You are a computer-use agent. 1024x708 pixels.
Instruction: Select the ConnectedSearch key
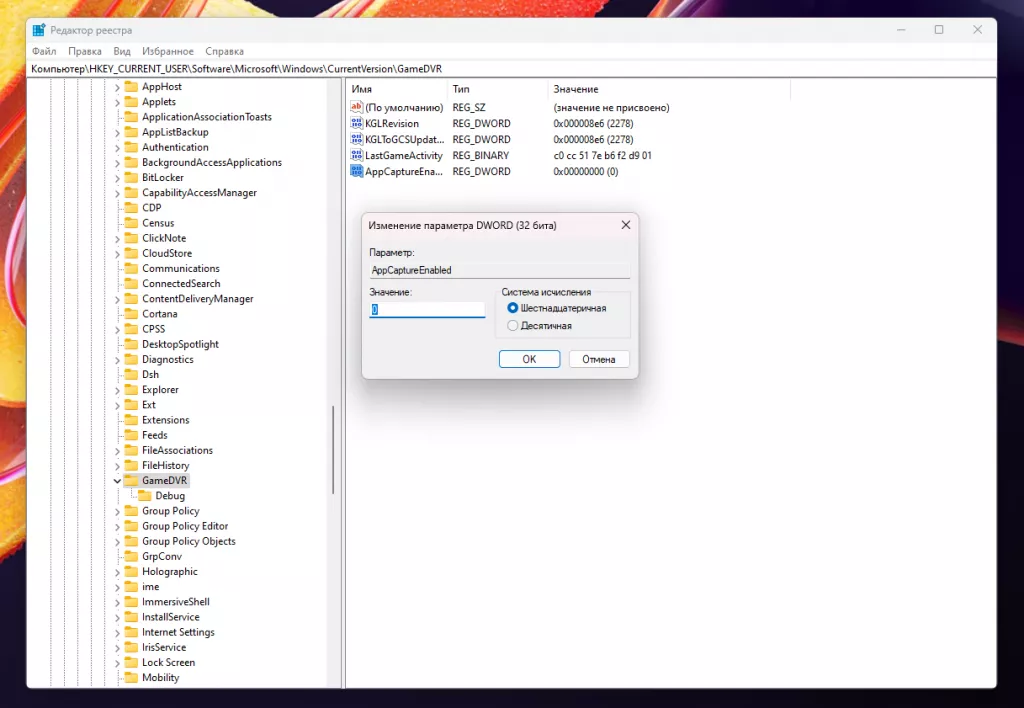181,283
